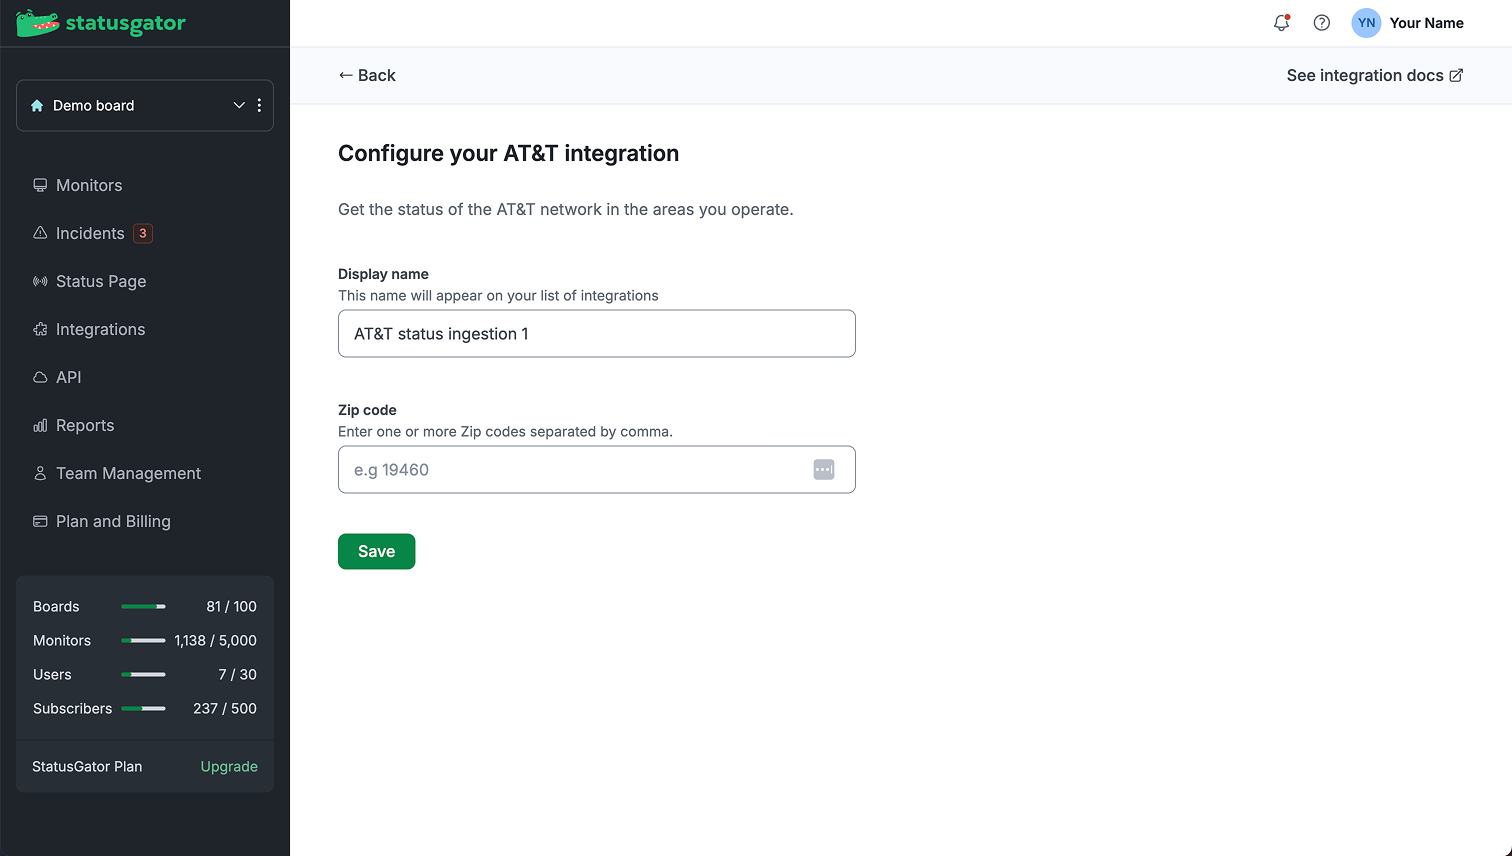Open Demo board three-dot options menu
This screenshot has width=1512, height=856.
259,105
